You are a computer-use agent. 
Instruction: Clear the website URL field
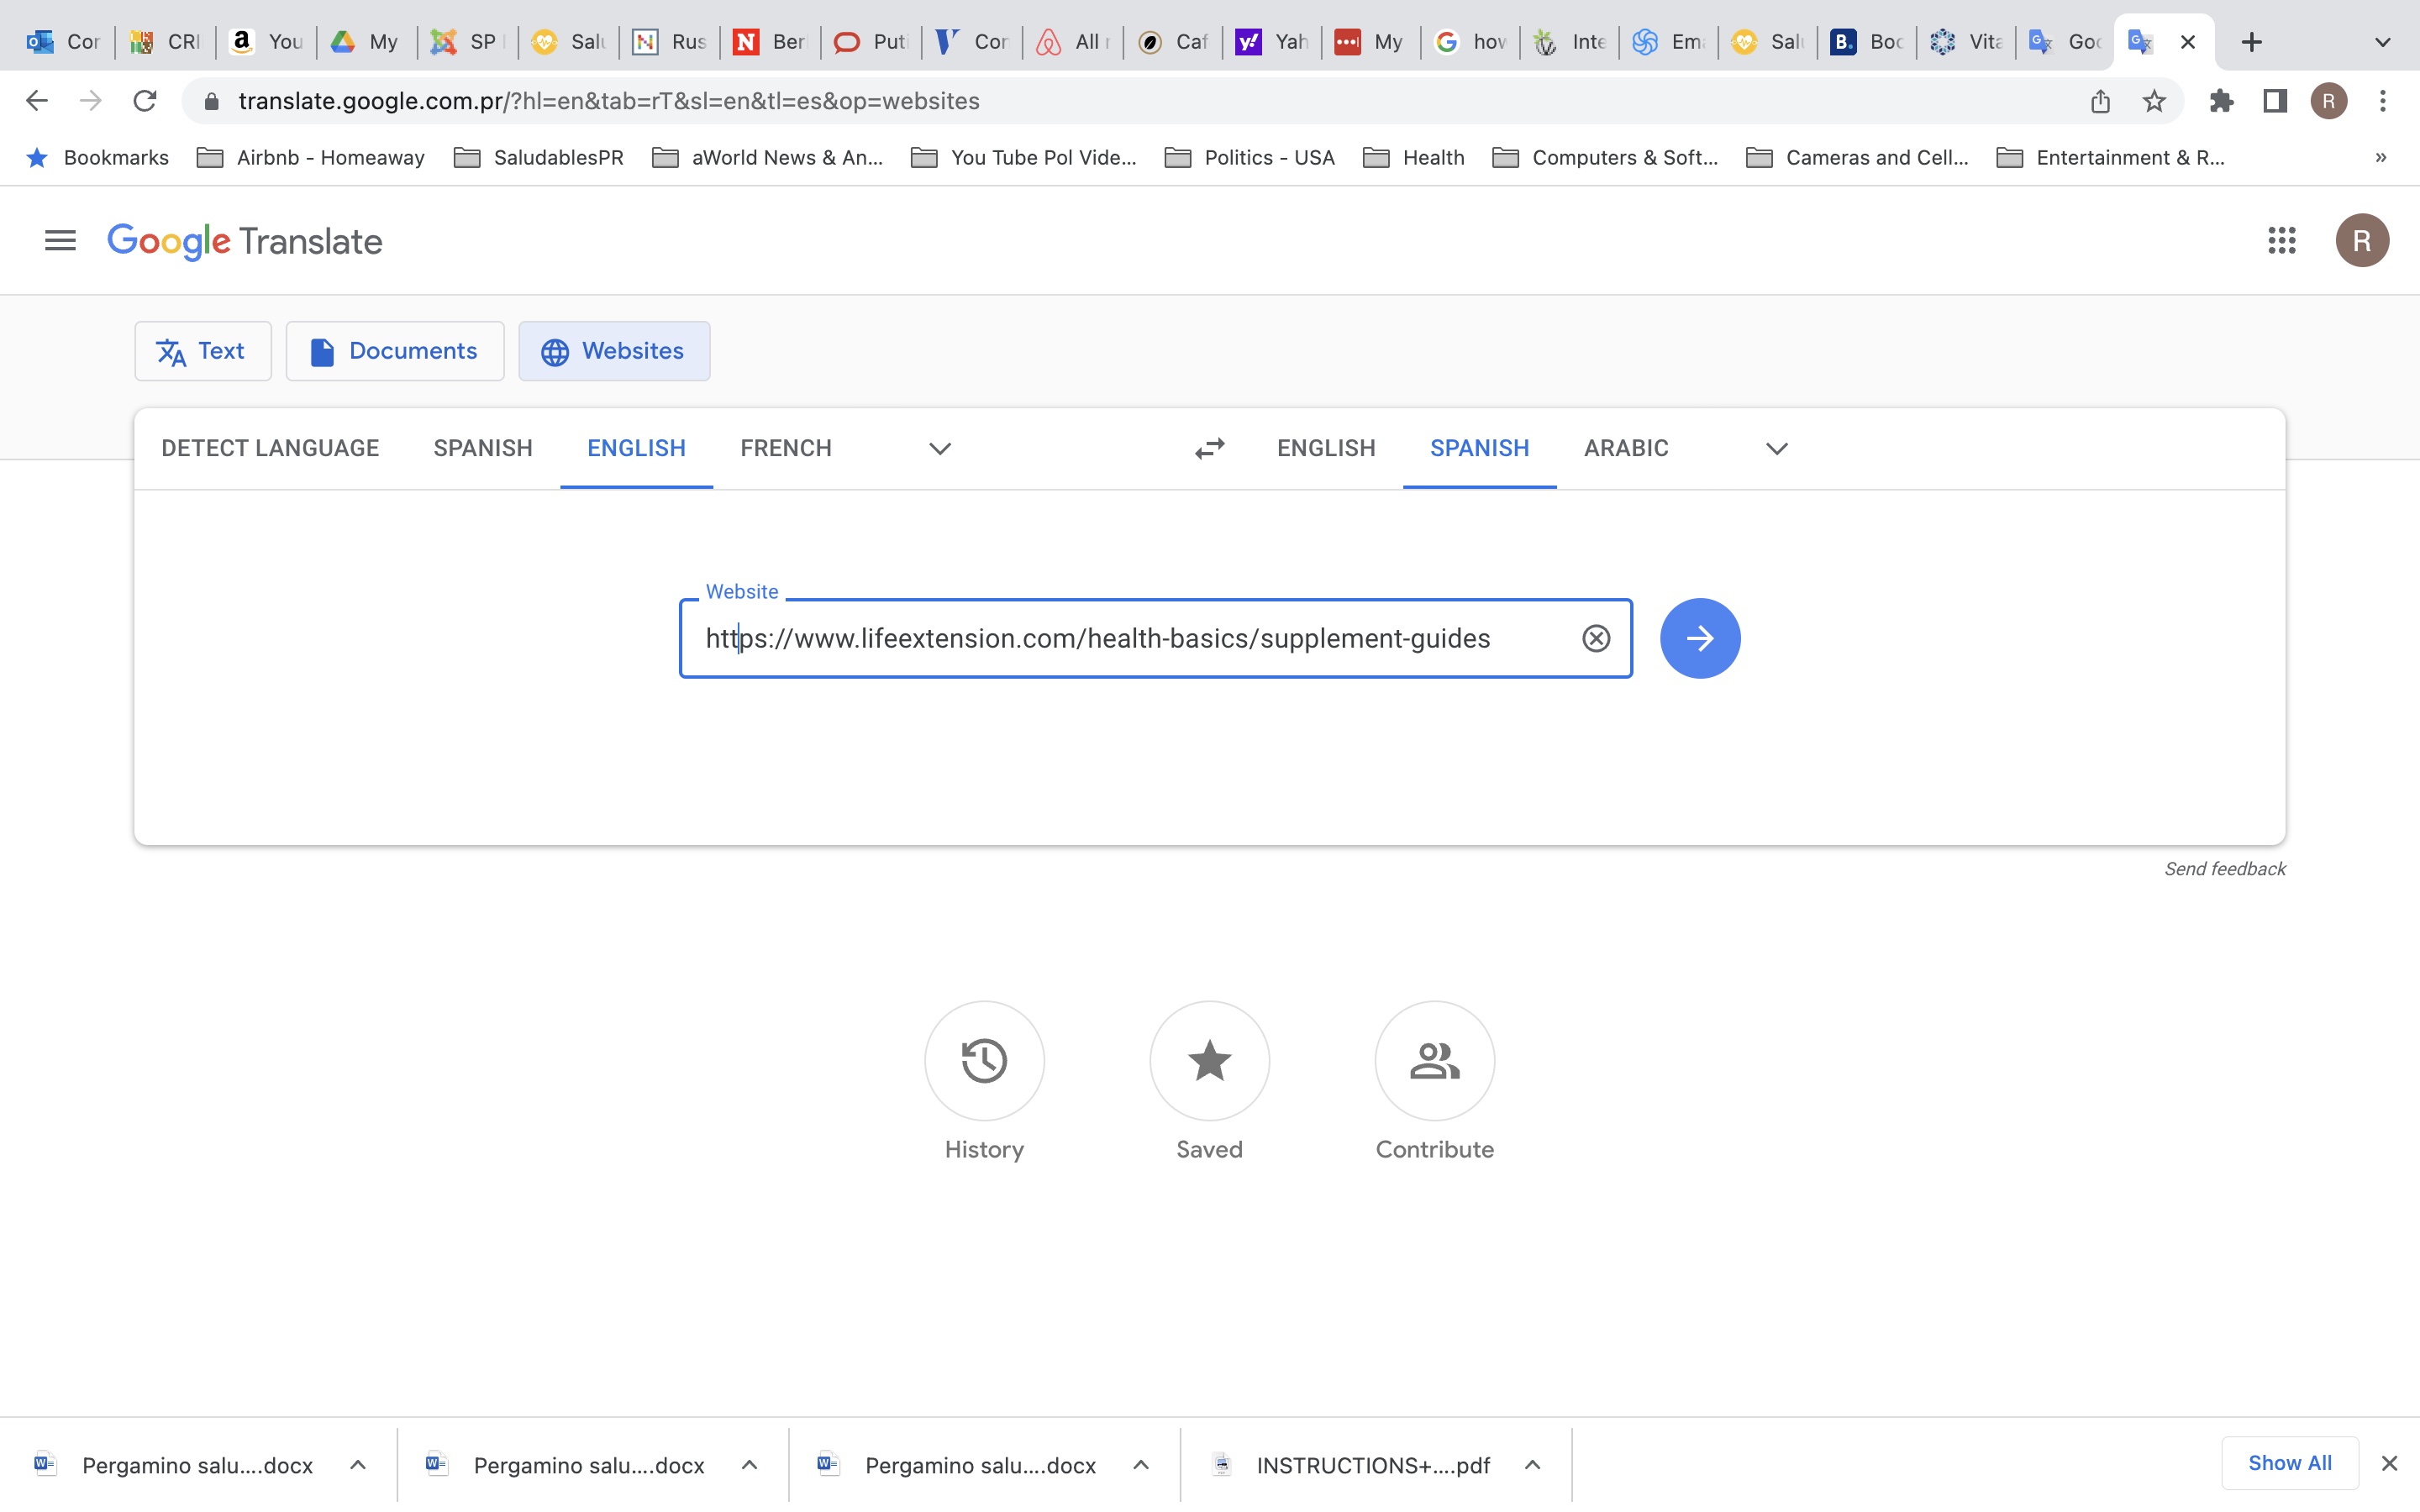click(1596, 638)
